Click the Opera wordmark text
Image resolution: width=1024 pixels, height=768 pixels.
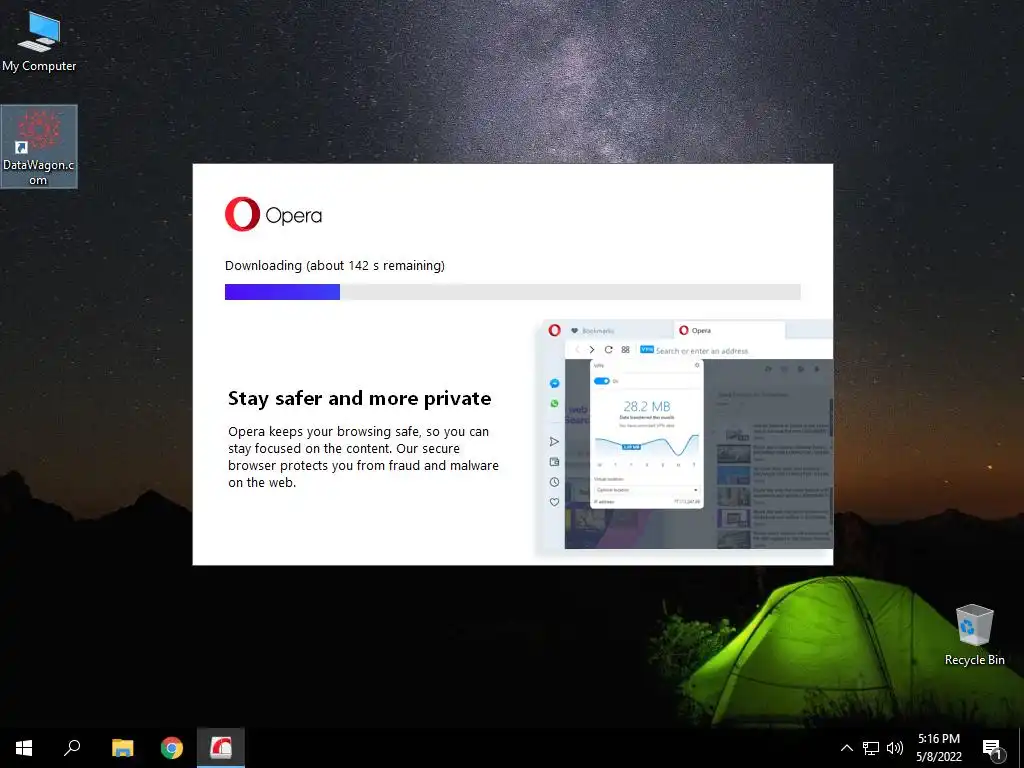pyautogui.click(x=294, y=216)
